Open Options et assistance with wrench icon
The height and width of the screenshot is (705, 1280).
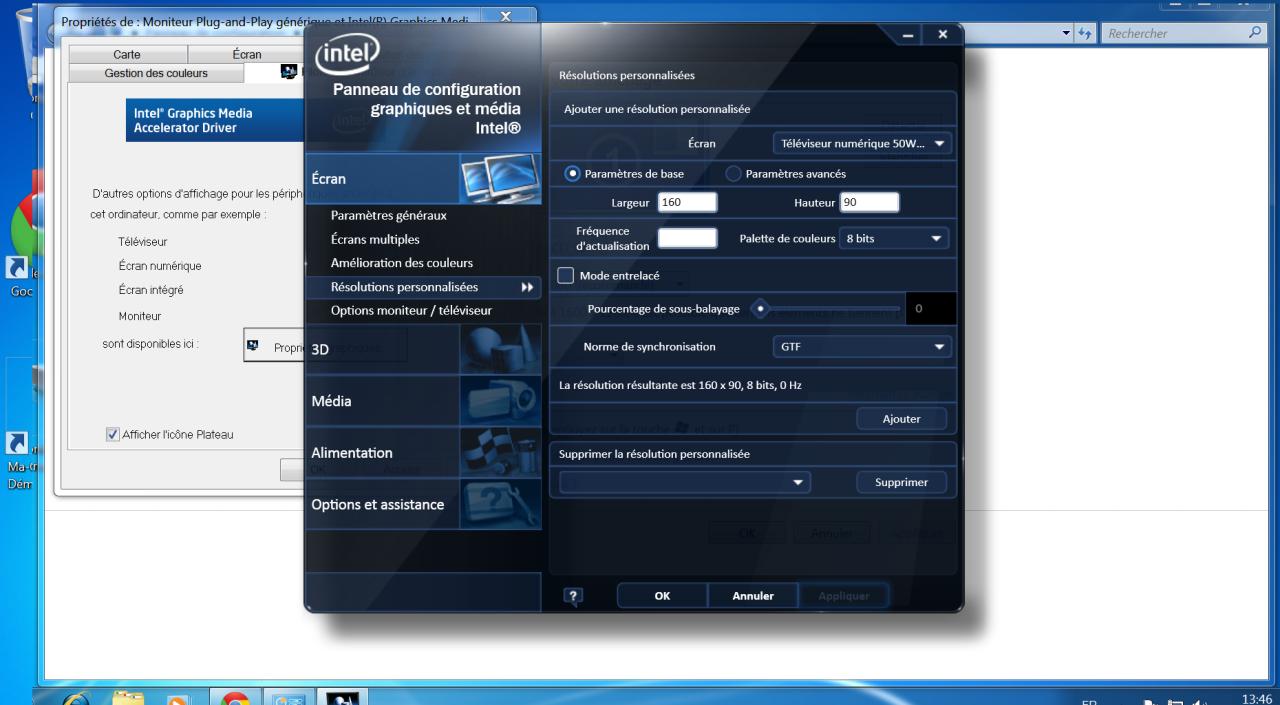(x=422, y=504)
